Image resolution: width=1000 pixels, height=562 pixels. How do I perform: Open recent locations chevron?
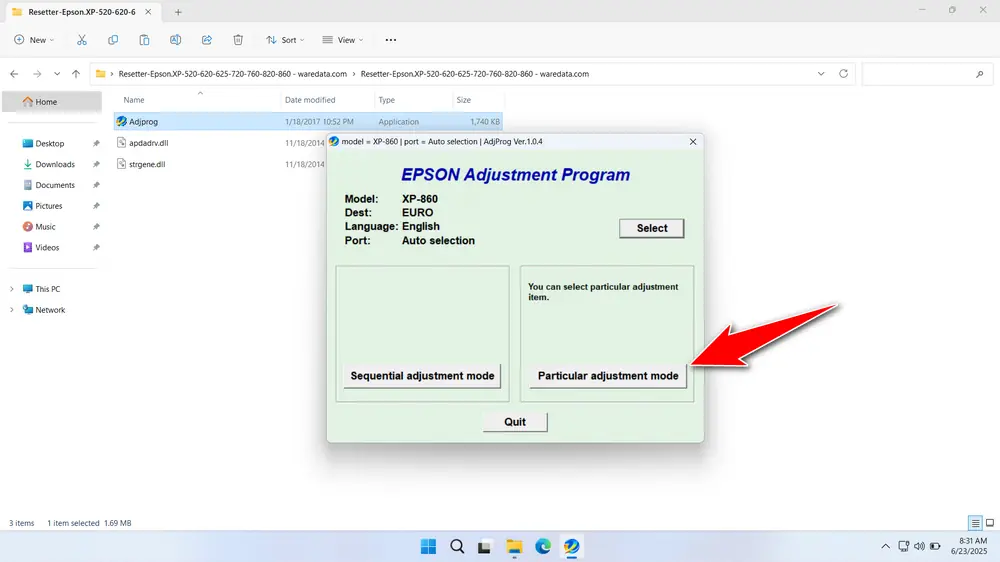(57, 74)
